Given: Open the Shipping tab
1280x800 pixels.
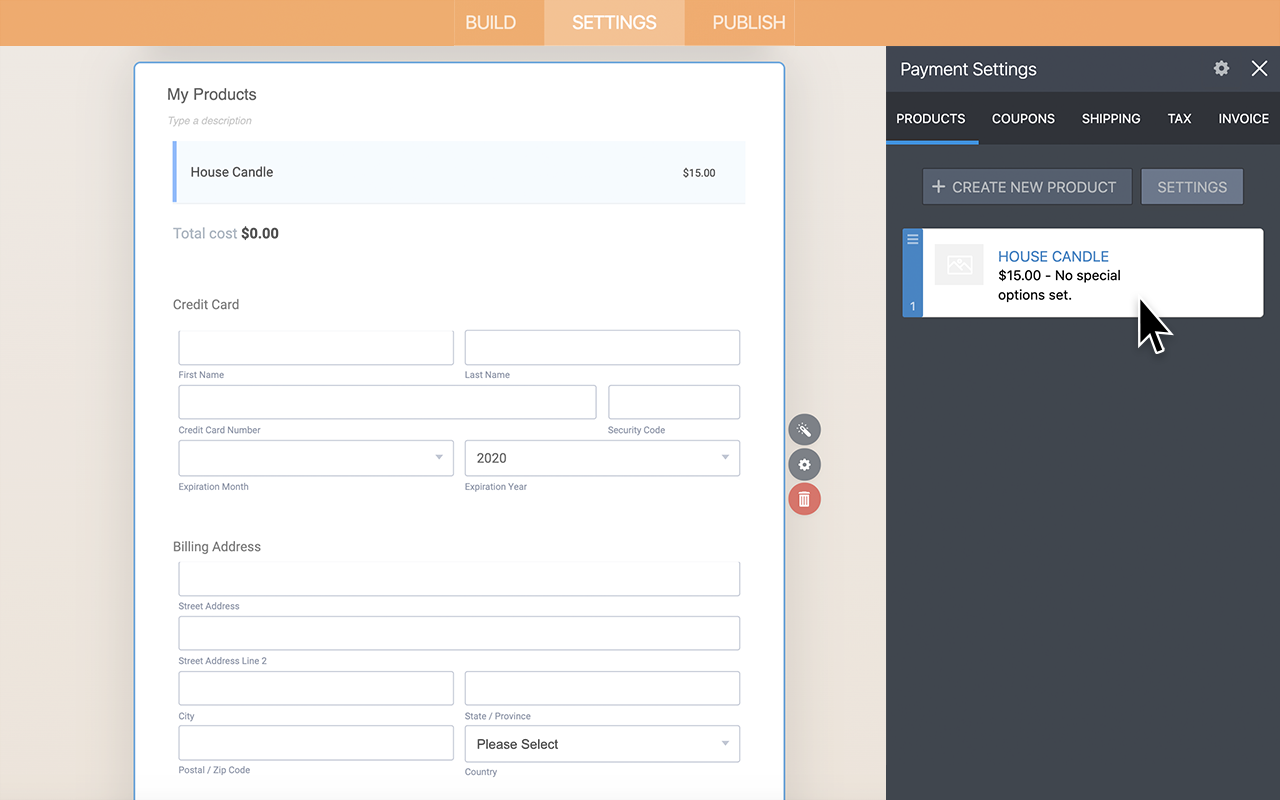Looking at the screenshot, I should click(1110, 118).
